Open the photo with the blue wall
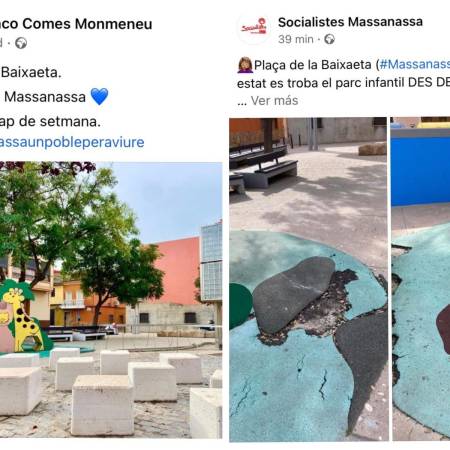The image size is (450, 450). pos(421,279)
